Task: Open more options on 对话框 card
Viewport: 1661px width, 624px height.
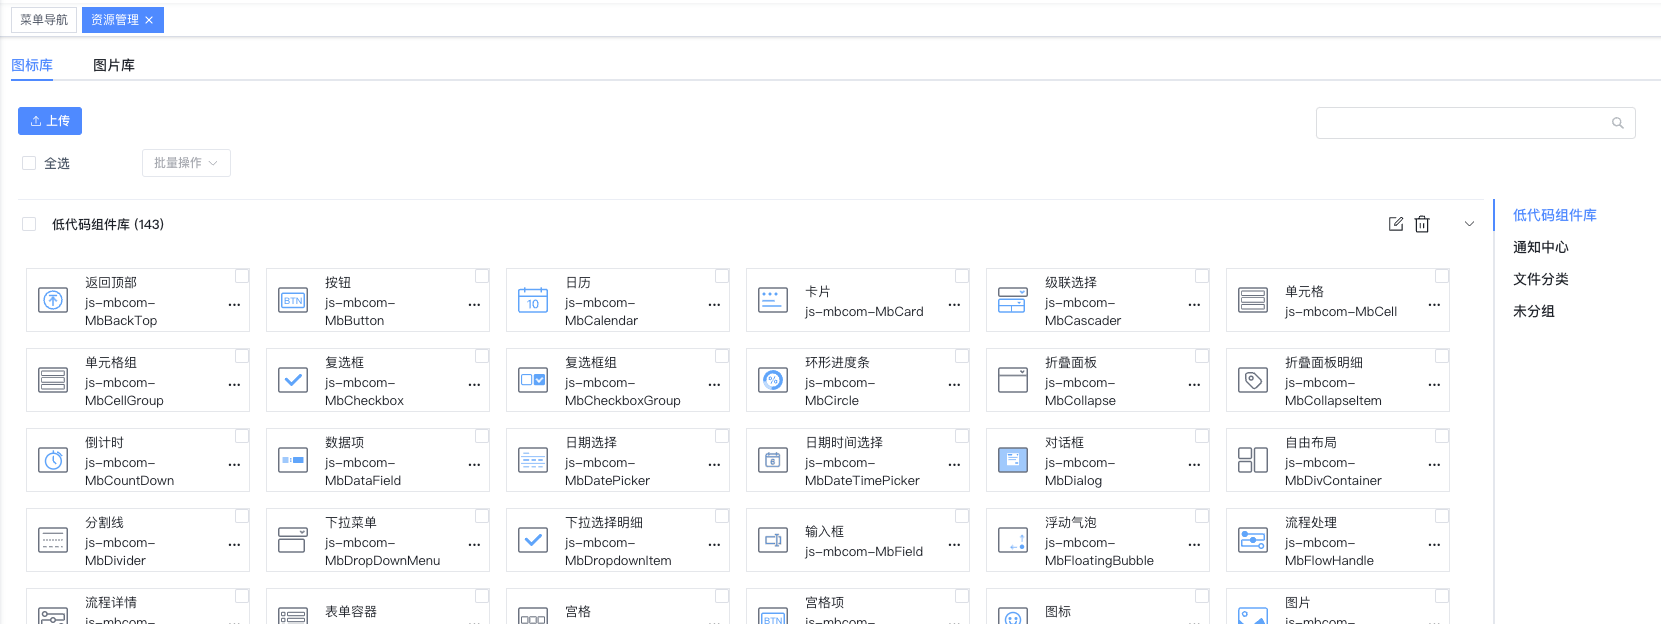Action: pos(1194,464)
